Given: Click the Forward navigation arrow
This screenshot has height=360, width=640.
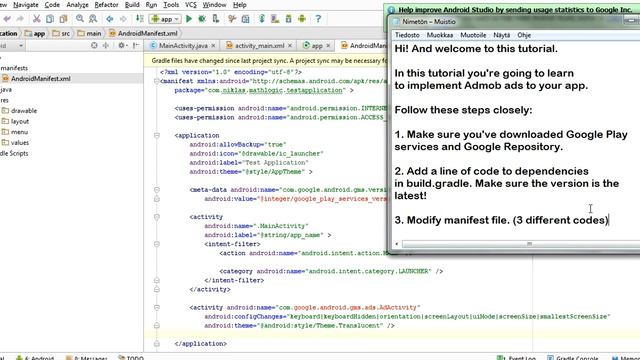Looking at the screenshot, I should pyautogui.click(x=122, y=19).
